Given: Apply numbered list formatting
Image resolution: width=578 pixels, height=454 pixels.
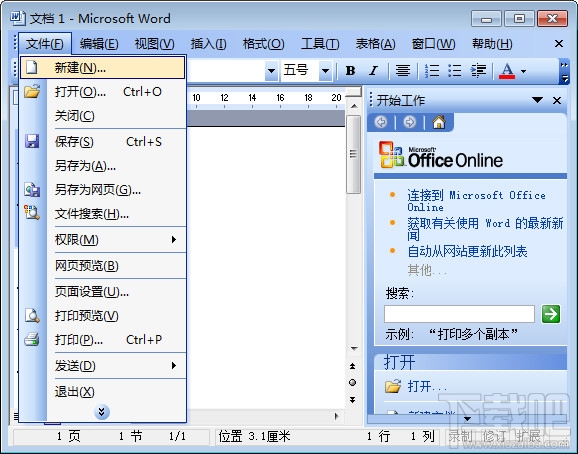Looking at the screenshot, I should pyautogui.click(x=432, y=70).
